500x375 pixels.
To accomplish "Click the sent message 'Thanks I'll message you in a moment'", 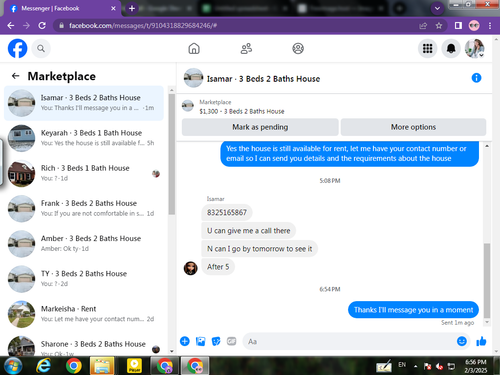I will pos(413,310).
